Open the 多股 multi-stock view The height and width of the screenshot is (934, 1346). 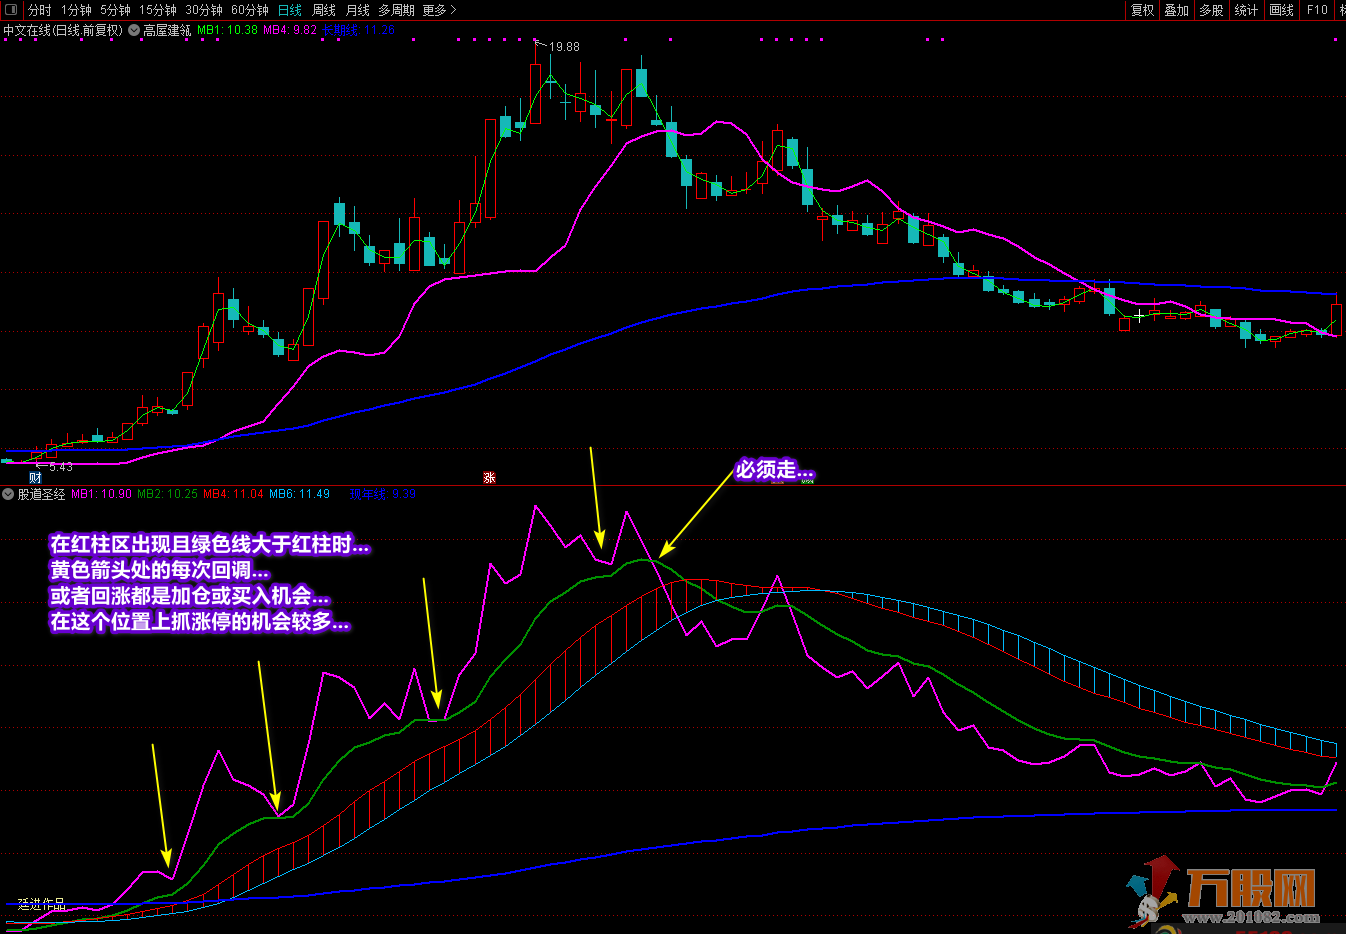click(1211, 10)
